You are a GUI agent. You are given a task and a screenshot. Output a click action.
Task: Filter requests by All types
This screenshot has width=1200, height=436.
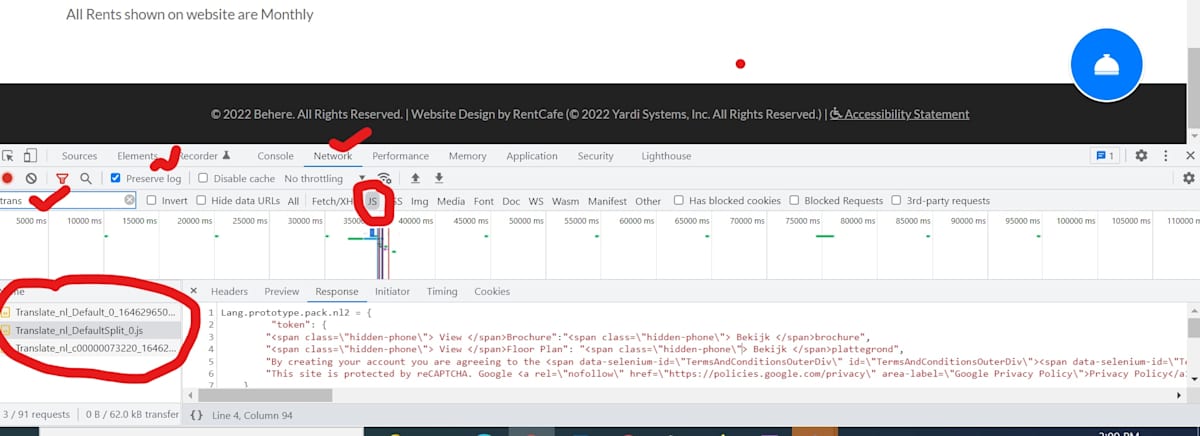(293, 201)
